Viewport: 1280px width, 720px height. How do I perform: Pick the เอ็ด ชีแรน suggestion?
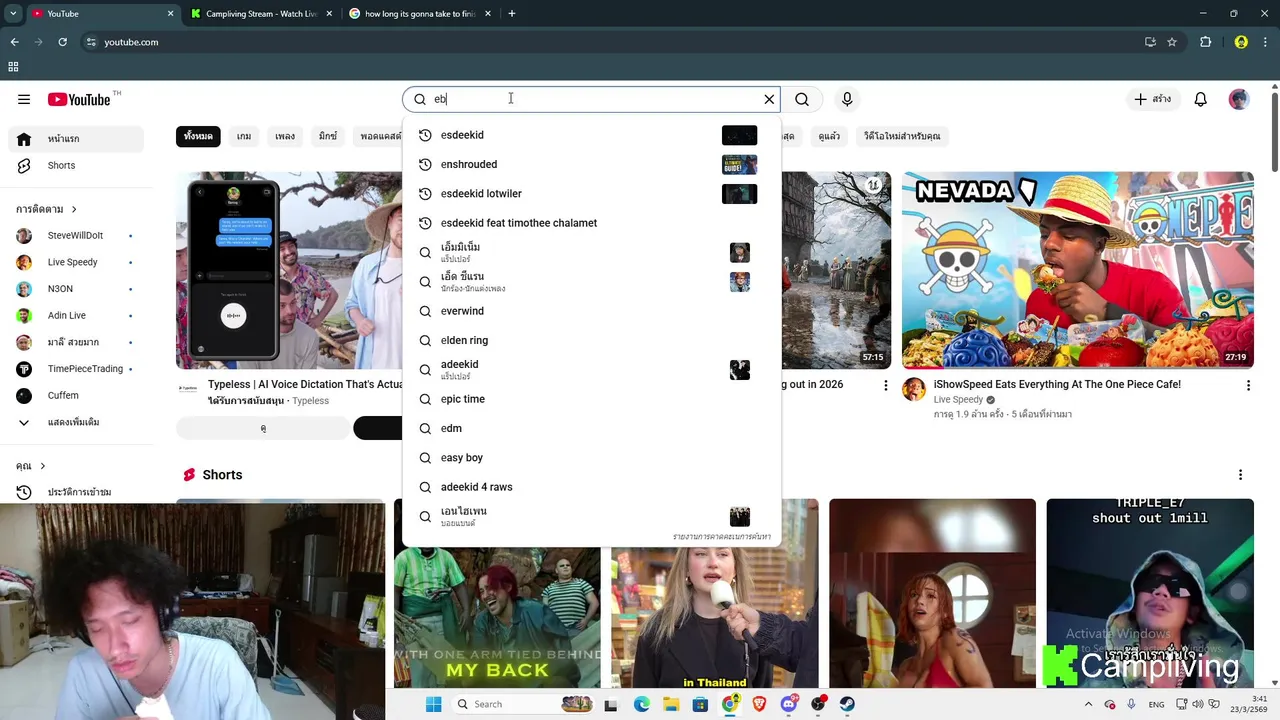[x=591, y=282]
